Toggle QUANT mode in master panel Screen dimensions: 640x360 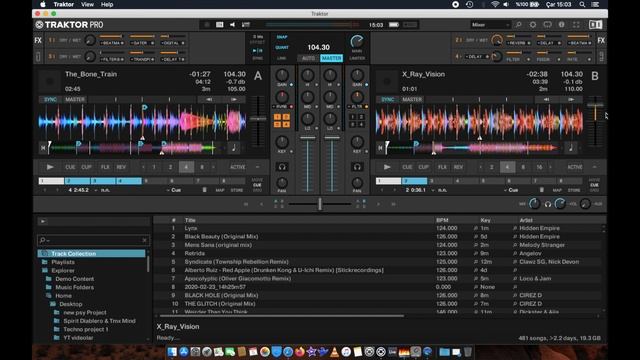(282, 47)
